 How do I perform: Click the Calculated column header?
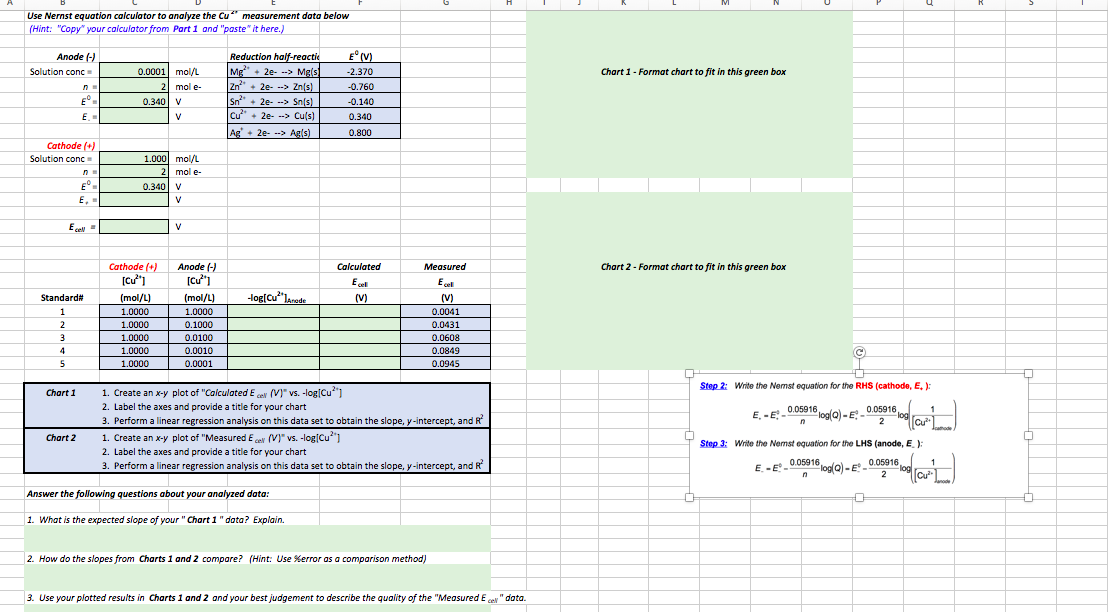tap(359, 266)
